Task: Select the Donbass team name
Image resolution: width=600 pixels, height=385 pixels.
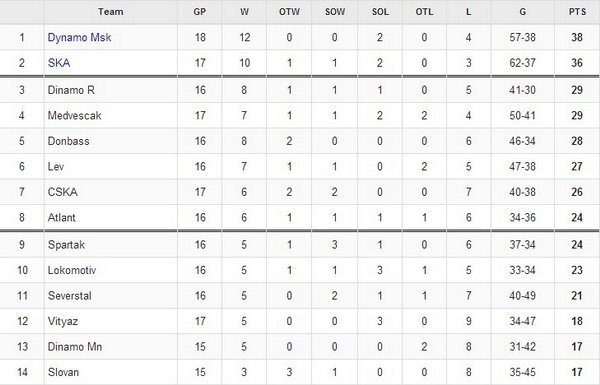Action: 68,141
